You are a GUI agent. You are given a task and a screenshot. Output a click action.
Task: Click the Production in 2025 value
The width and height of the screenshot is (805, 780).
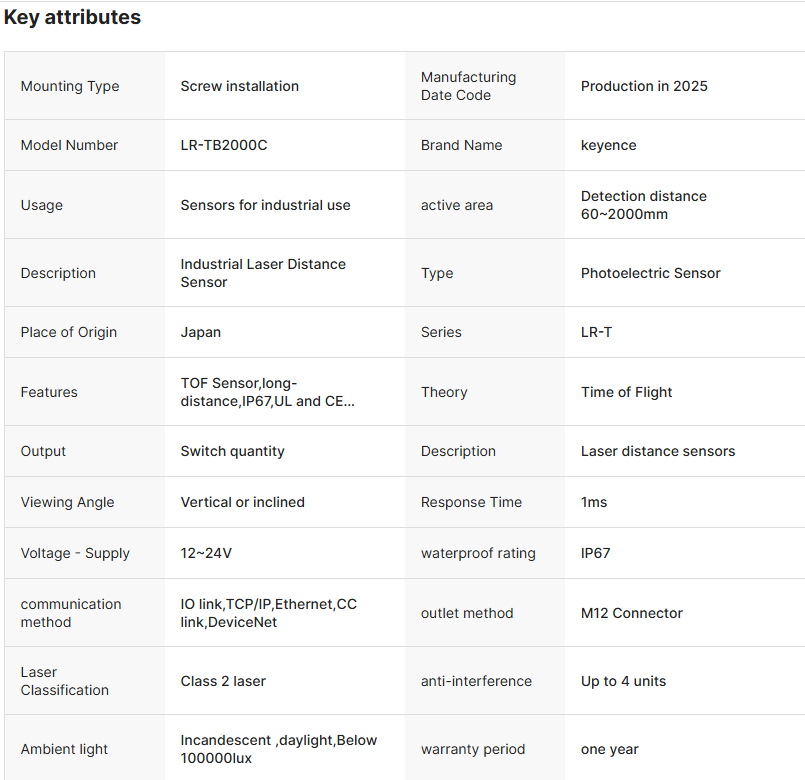coord(644,86)
